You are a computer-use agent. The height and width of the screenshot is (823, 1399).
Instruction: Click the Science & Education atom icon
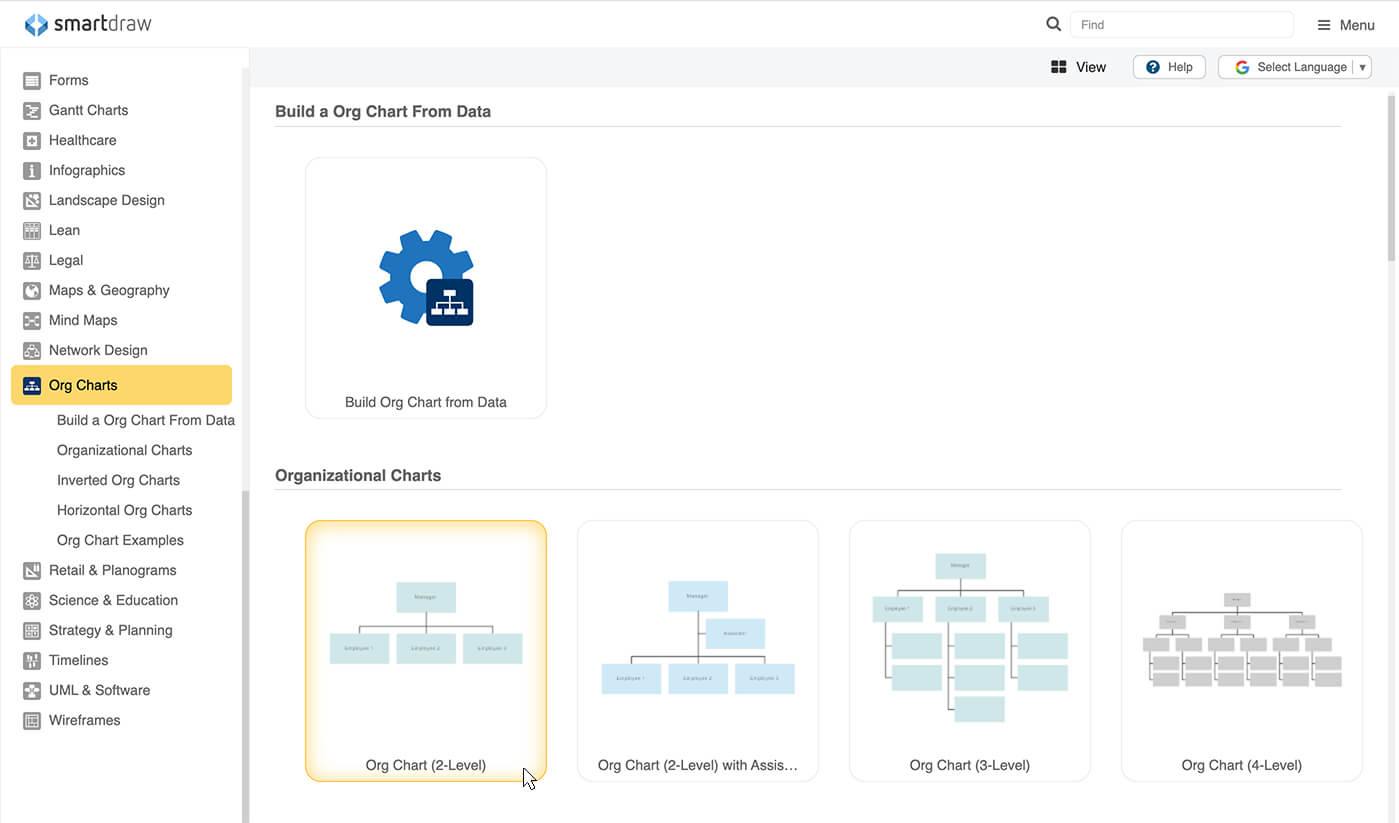coord(32,600)
